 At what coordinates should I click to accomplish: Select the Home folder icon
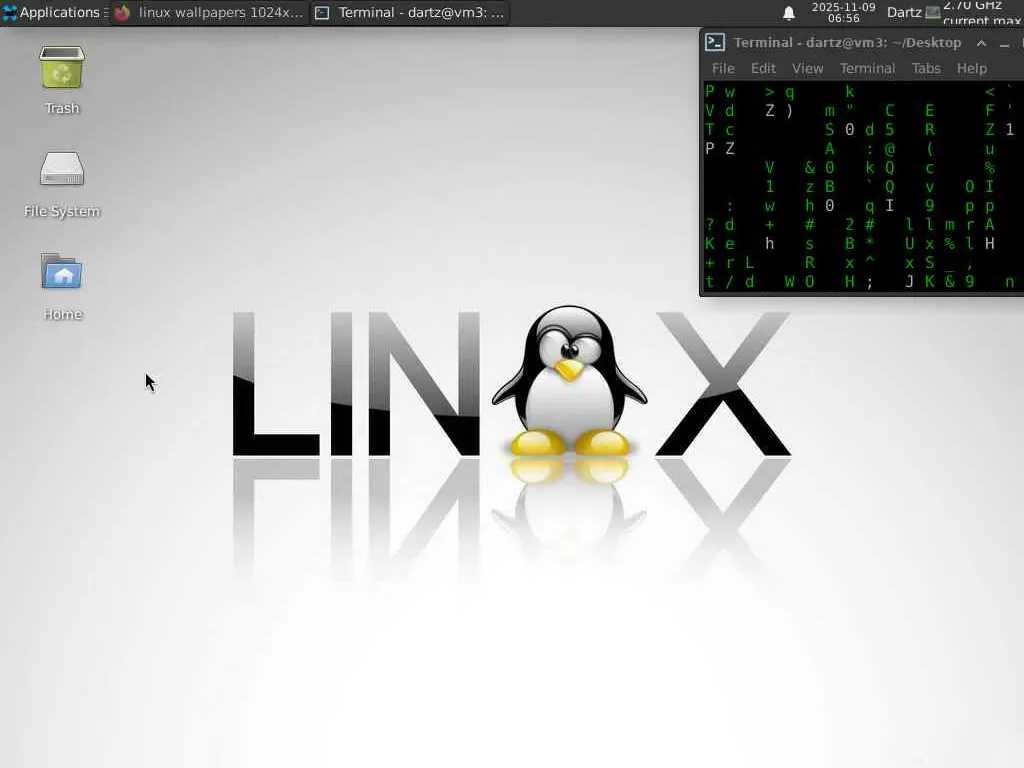pos(62,271)
